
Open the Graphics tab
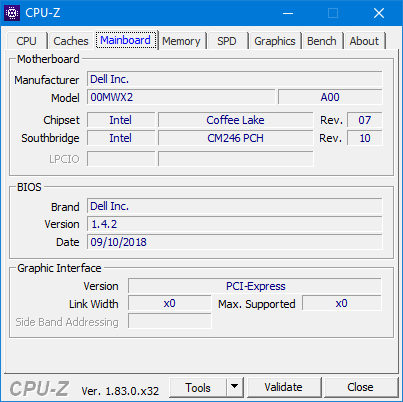[275, 41]
